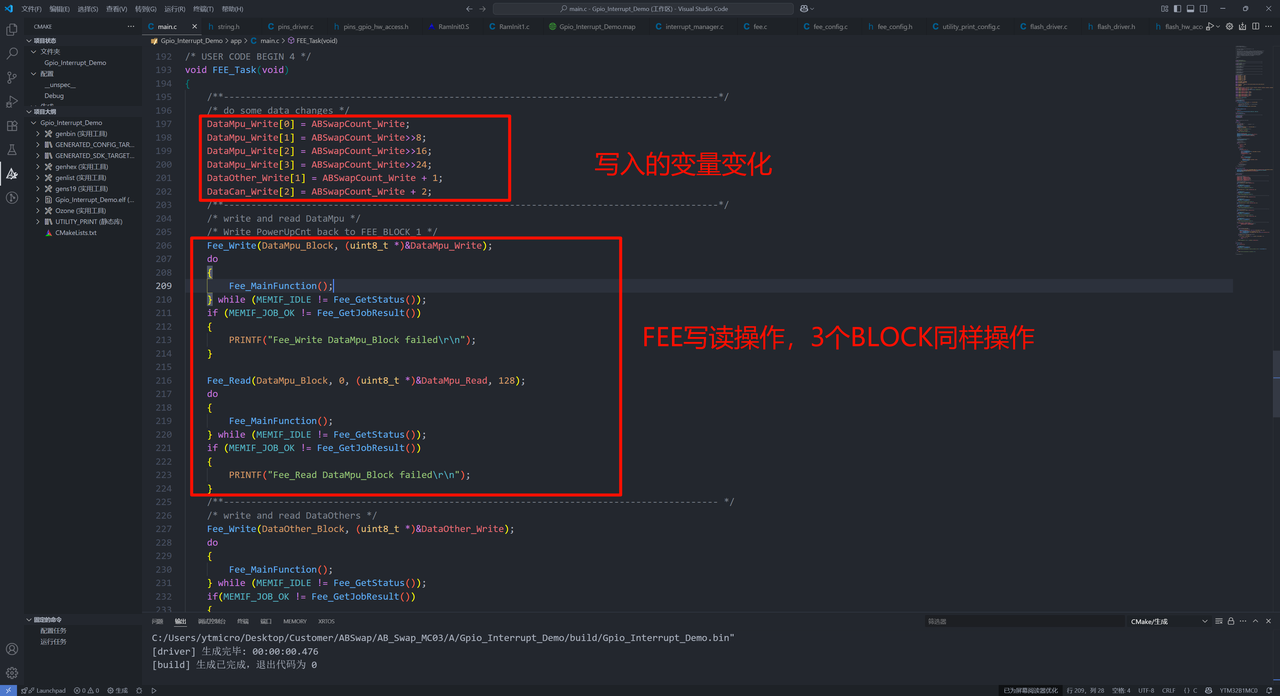
Task: Open the CMake/生成 output channel dropdown
Action: pyautogui.click(x=1168, y=621)
